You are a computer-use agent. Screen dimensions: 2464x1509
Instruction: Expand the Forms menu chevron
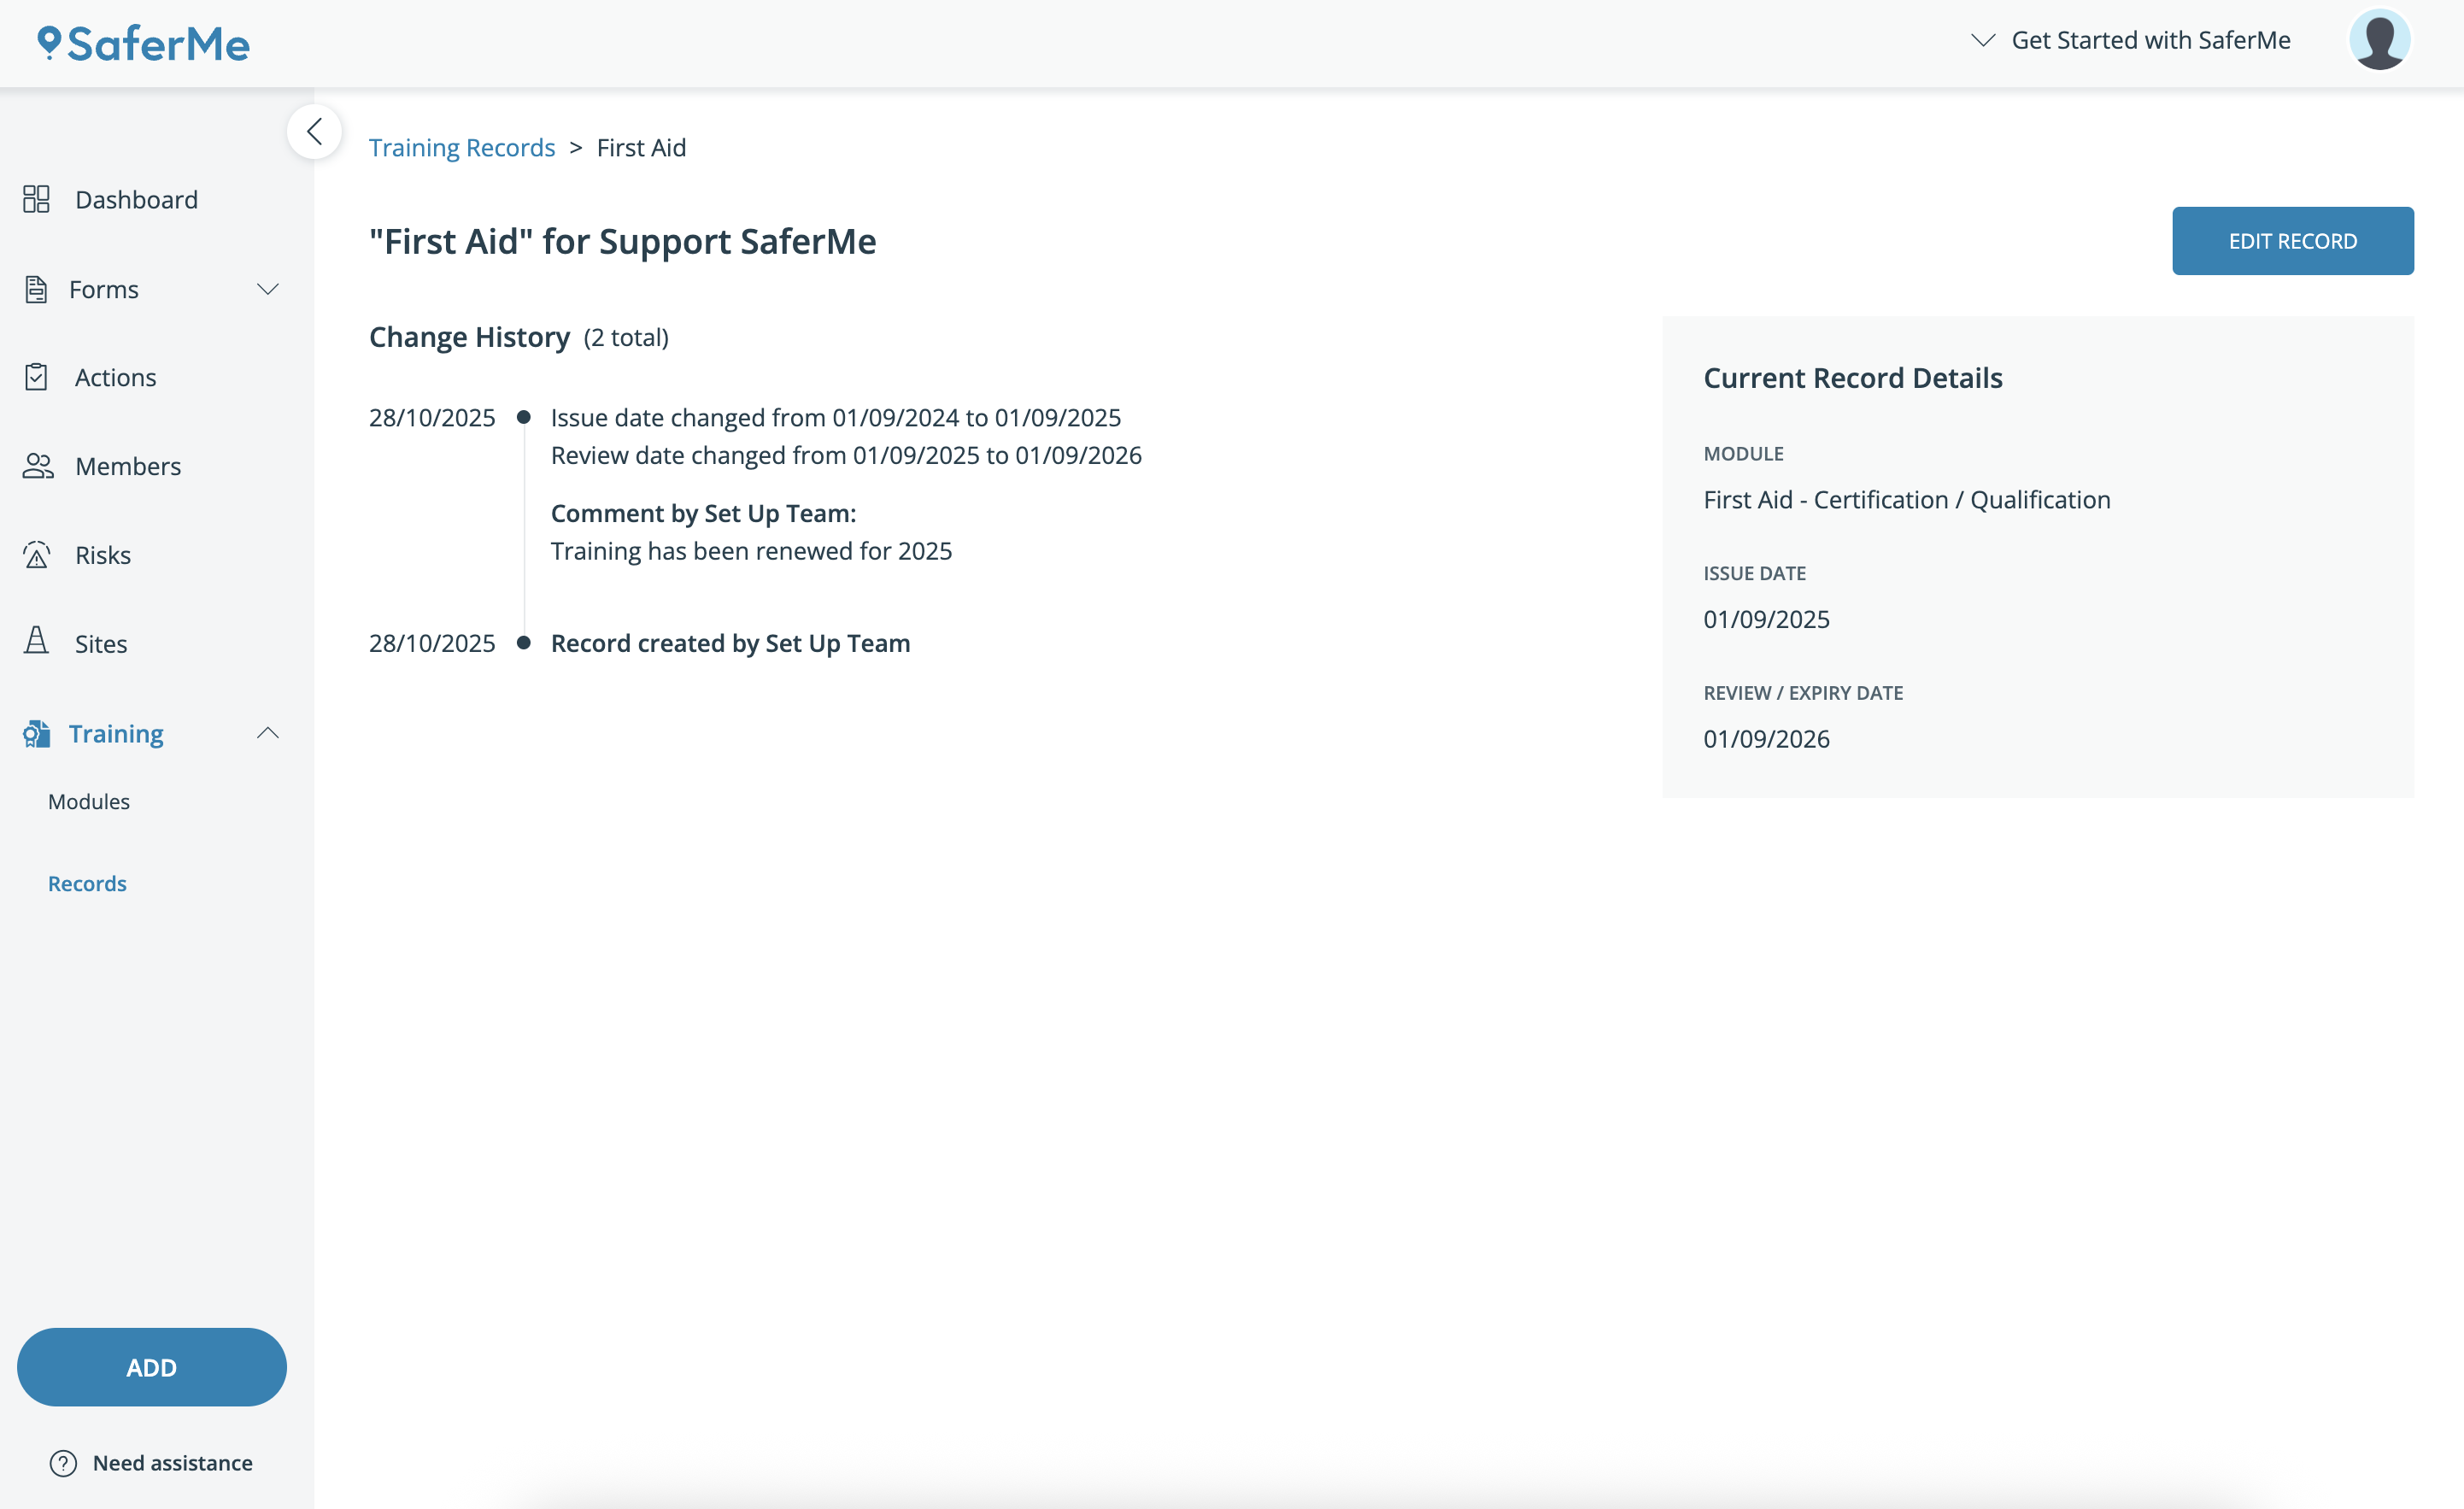(268, 289)
